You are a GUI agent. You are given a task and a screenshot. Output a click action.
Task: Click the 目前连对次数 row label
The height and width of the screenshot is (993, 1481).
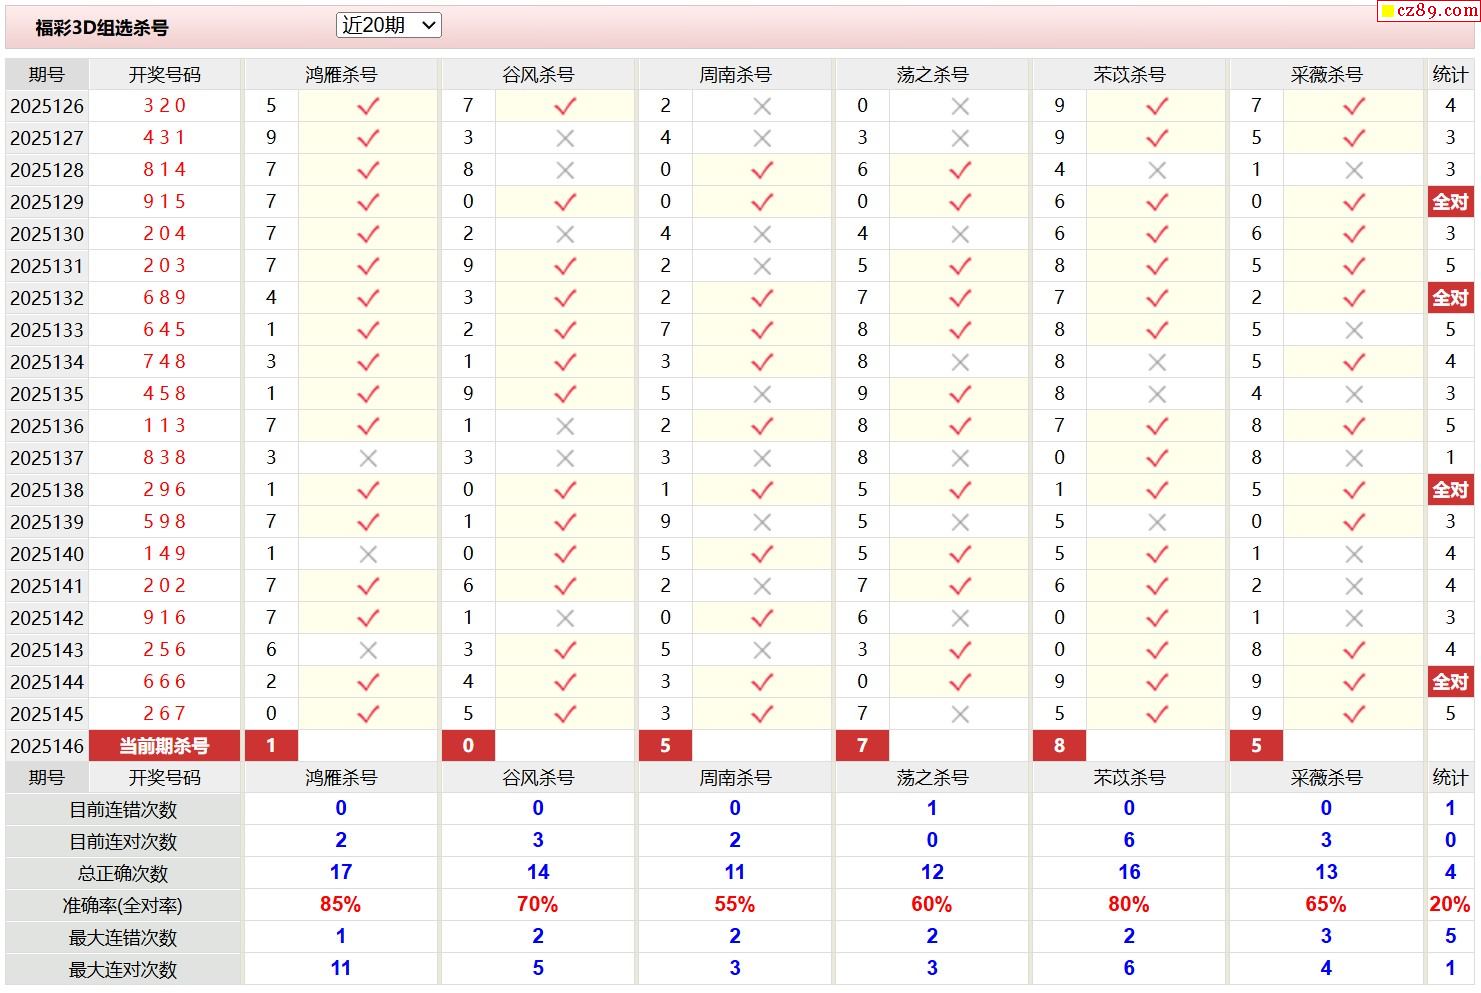[x=123, y=842]
